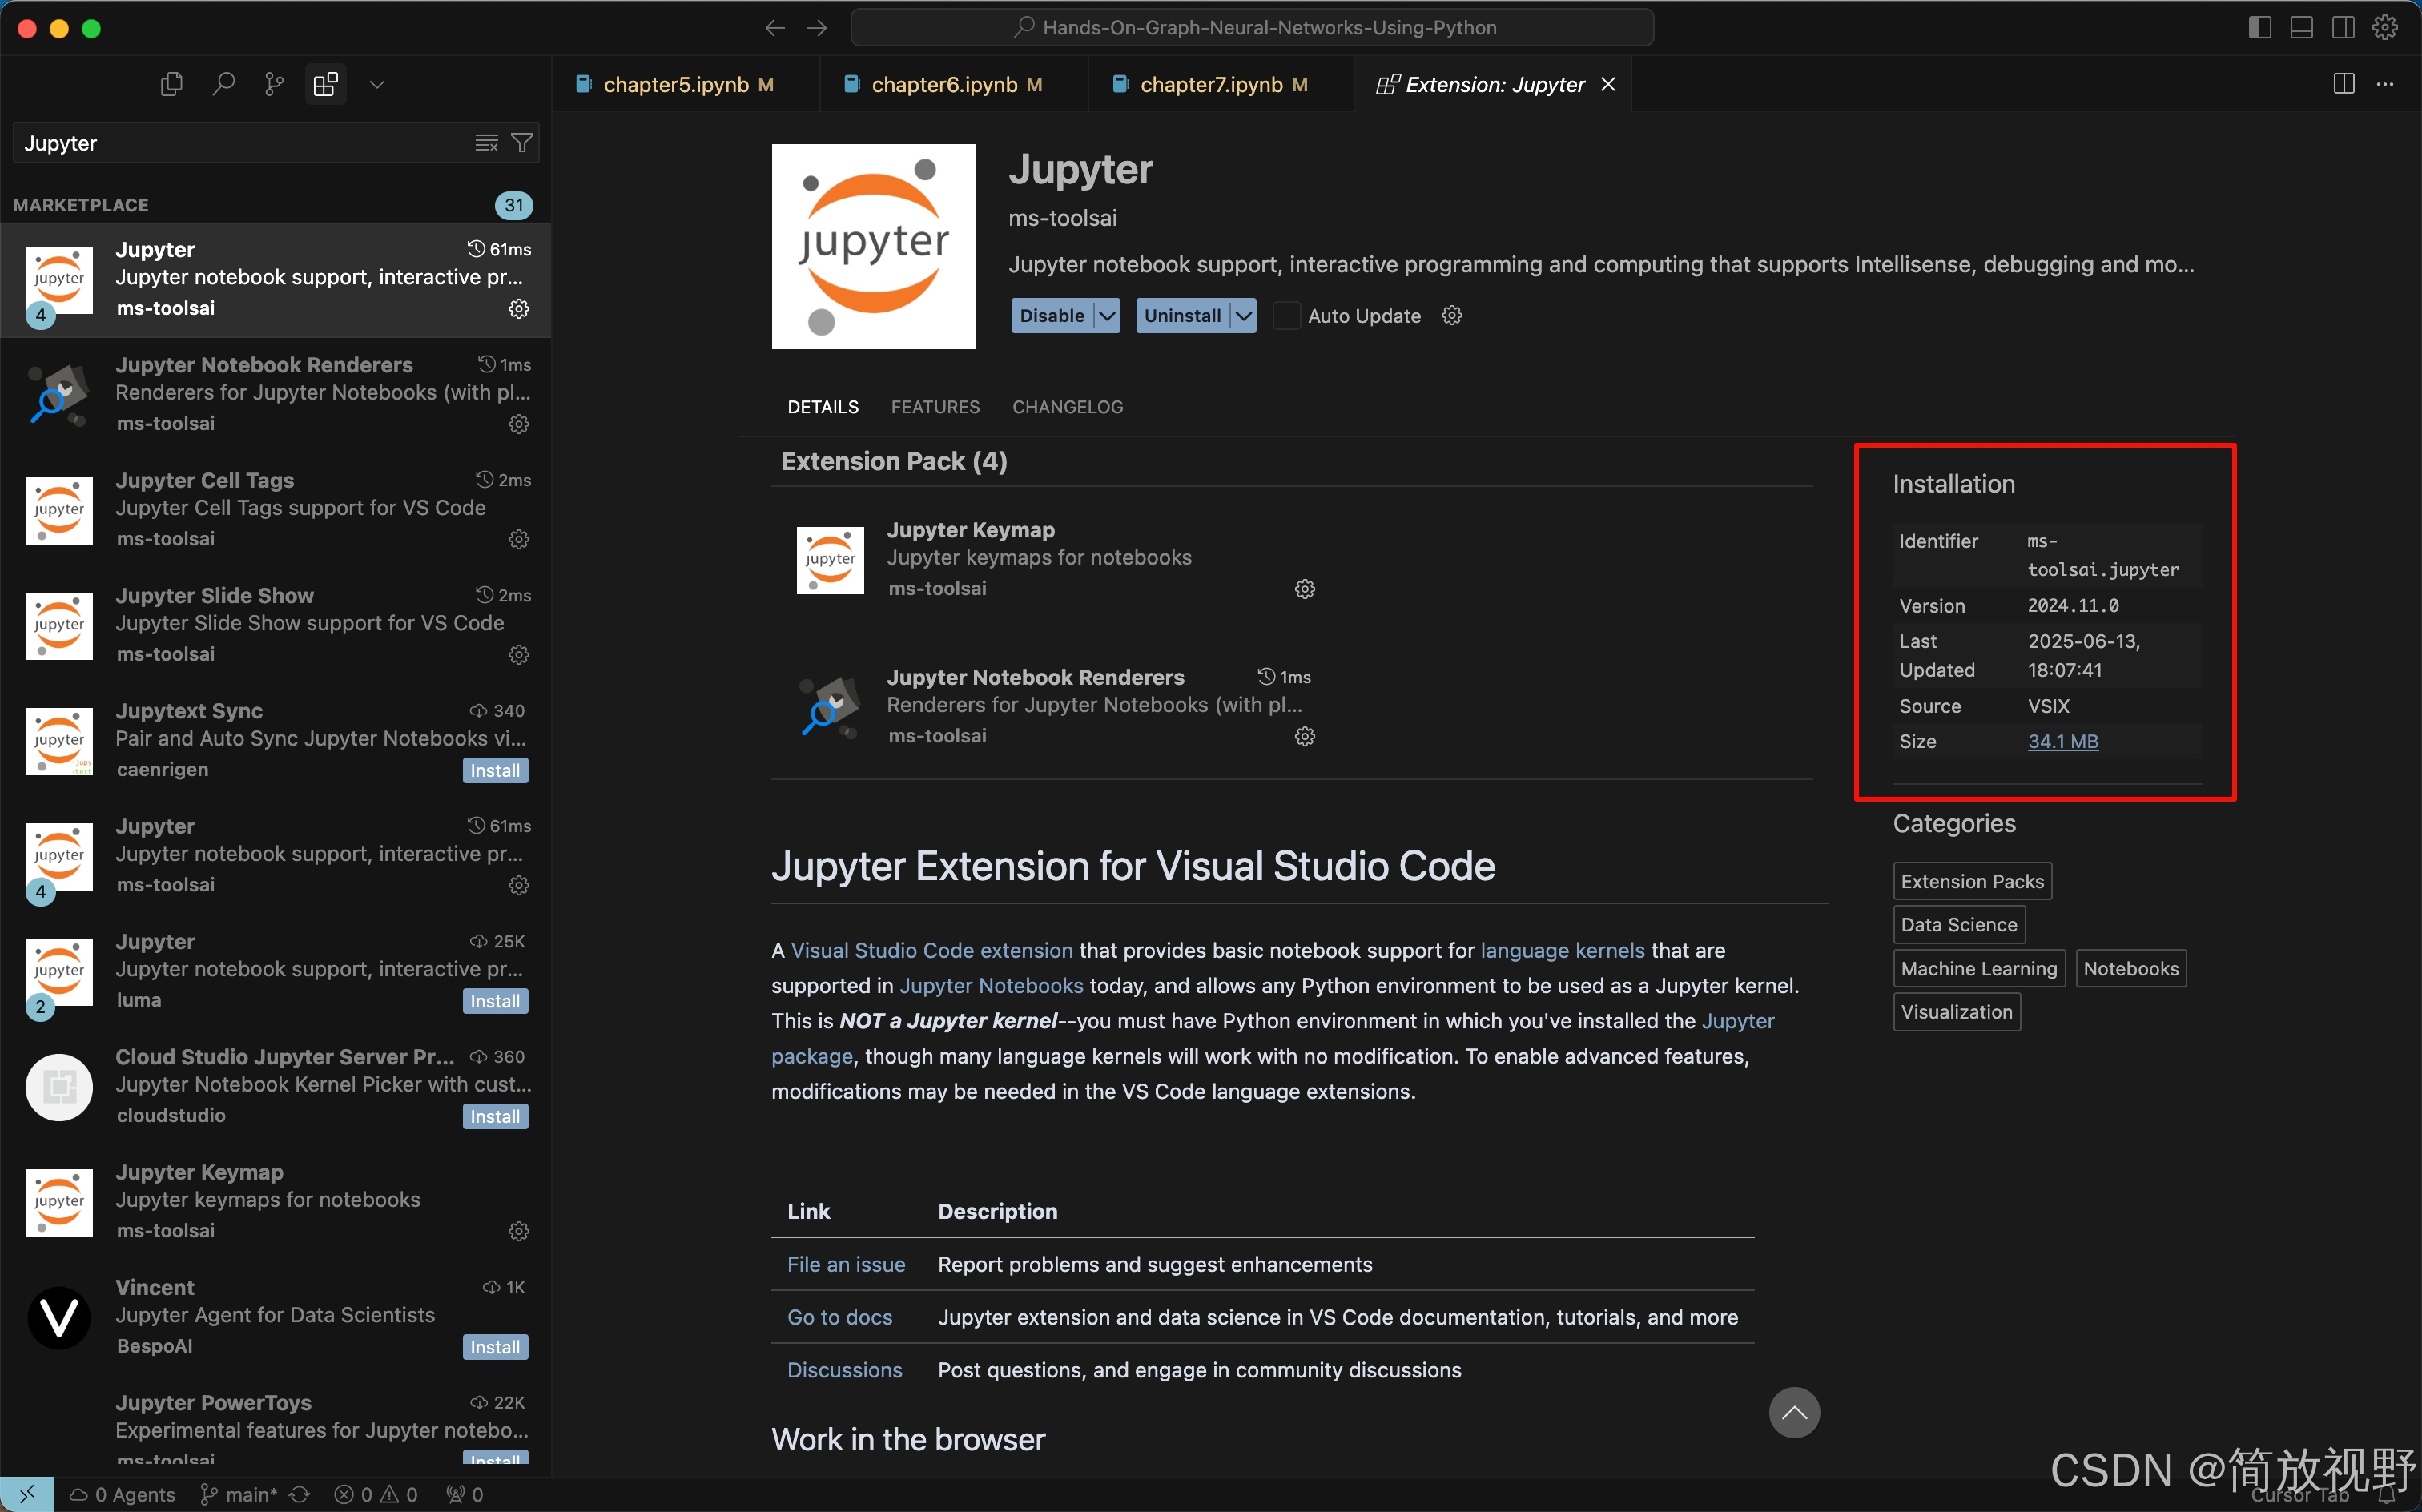Click the Jupyter extensions search field

click(240, 143)
